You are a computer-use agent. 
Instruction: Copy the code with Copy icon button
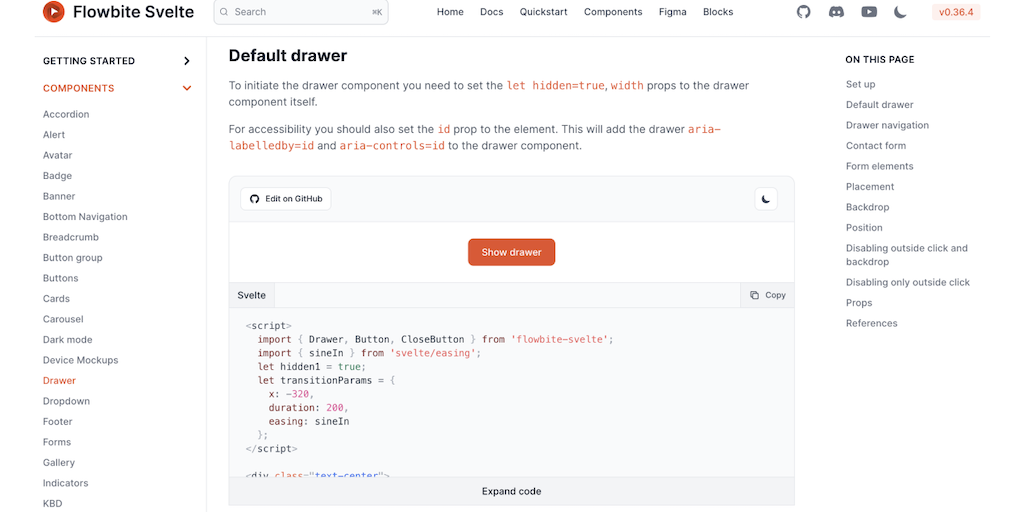tap(767, 295)
